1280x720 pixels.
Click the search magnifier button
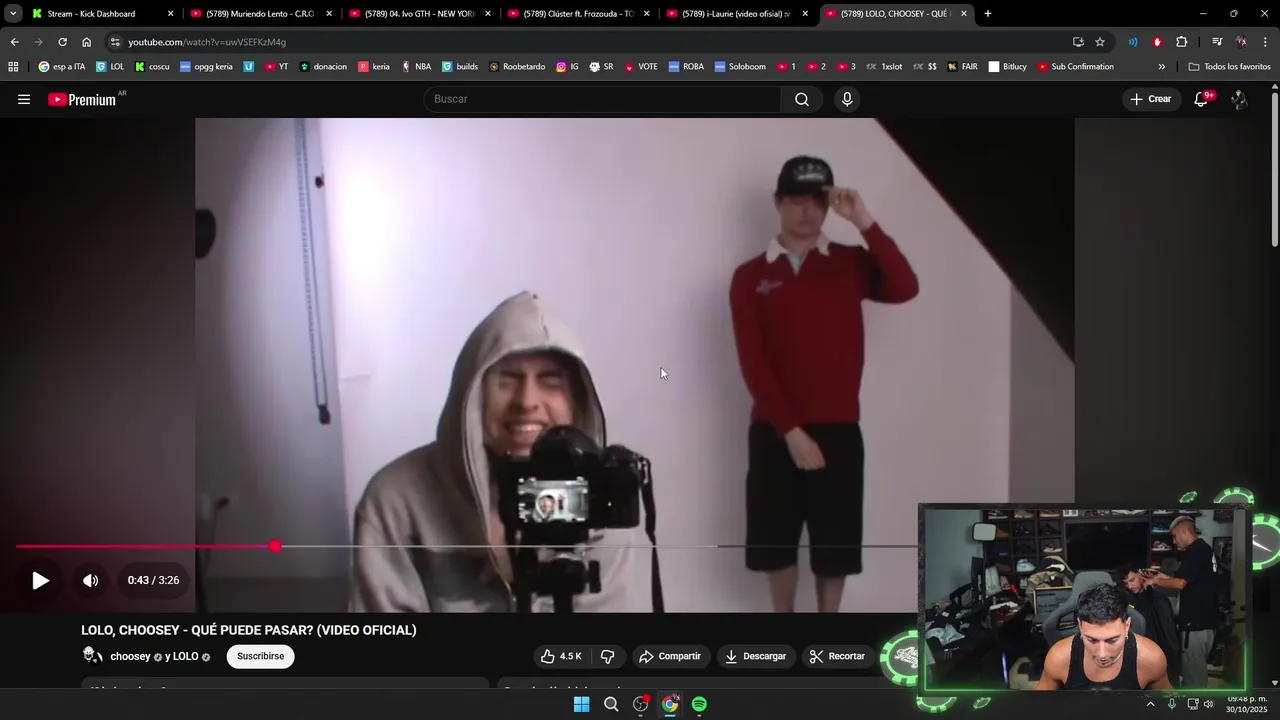802,99
